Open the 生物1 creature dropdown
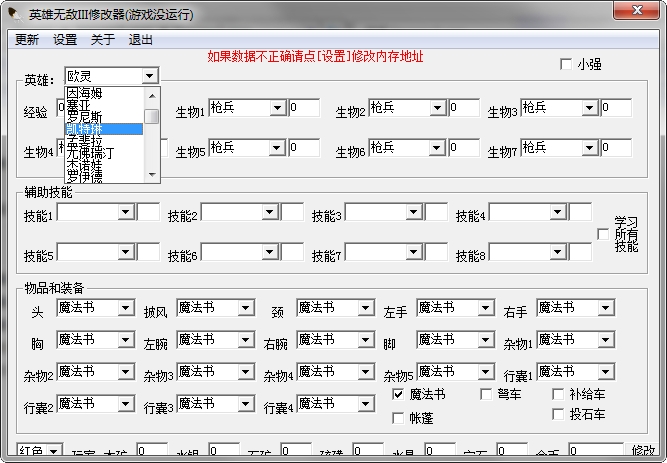Viewport: 667px width, 463px height. click(x=277, y=108)
